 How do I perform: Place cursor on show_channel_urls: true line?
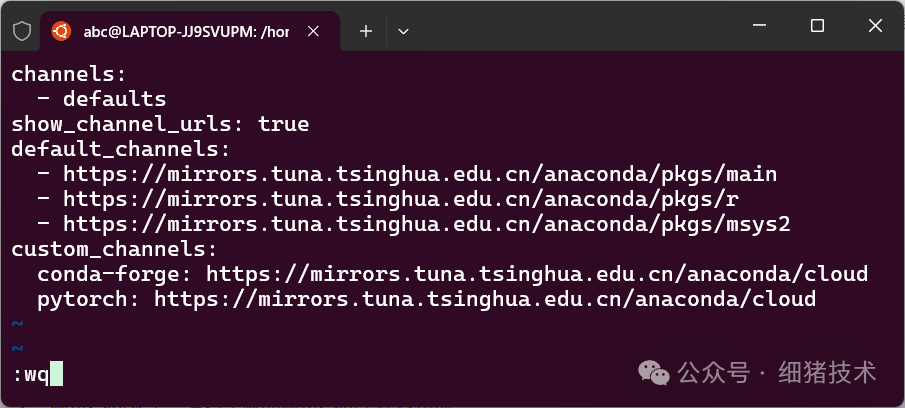click(160, 124)
